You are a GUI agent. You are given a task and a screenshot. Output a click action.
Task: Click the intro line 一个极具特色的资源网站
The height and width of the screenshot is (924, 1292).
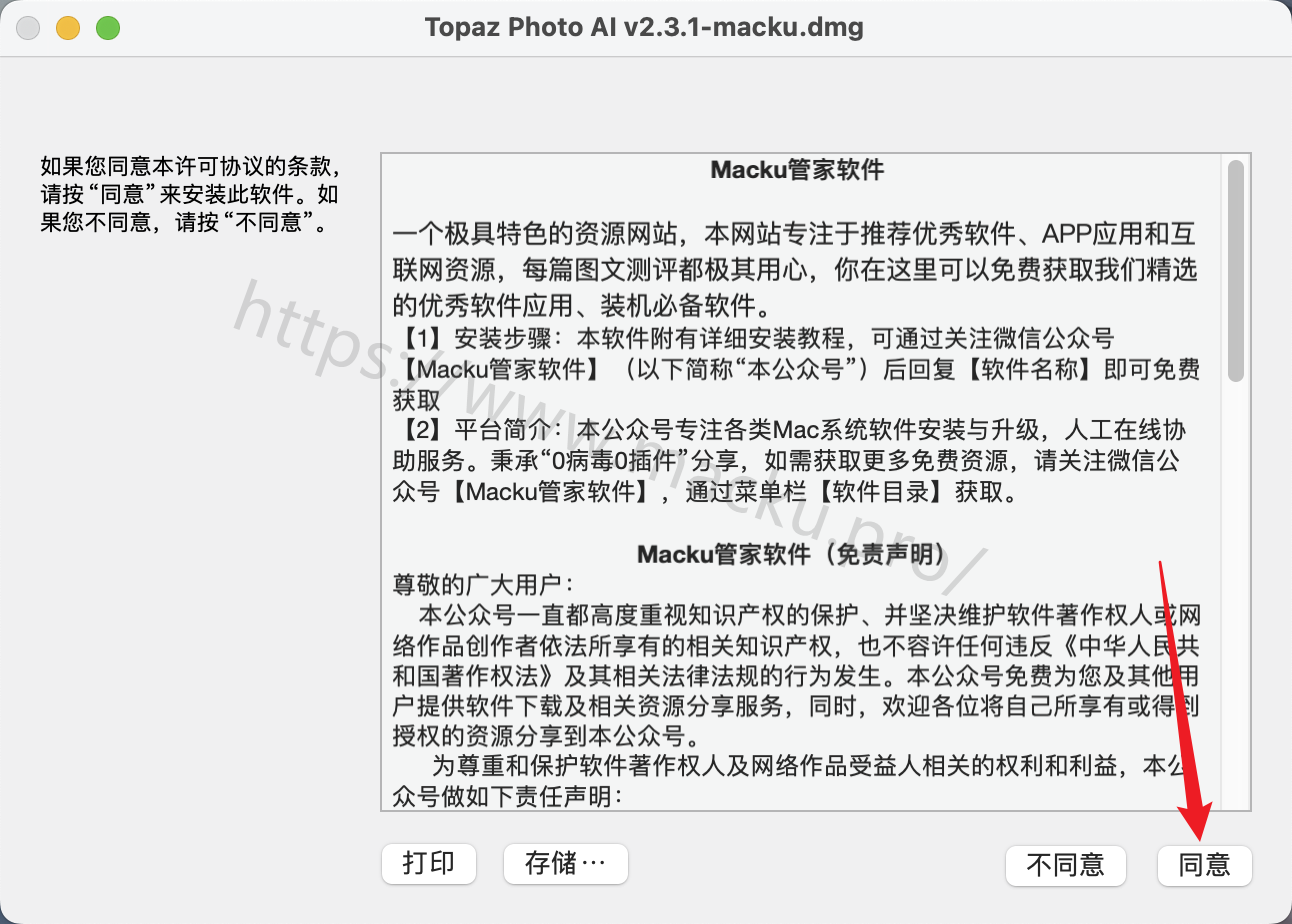click(795, 235)
